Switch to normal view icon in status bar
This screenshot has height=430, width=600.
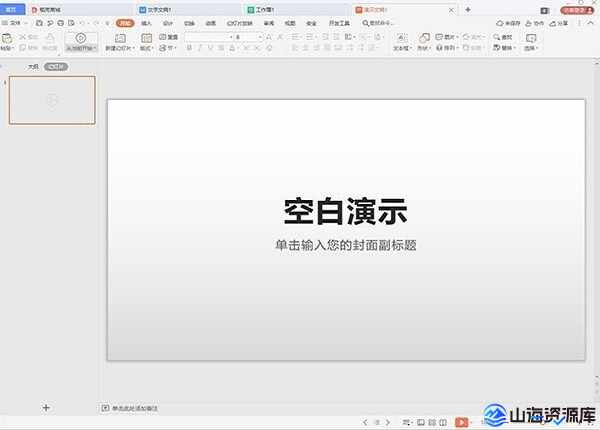[x=421, y=422]
